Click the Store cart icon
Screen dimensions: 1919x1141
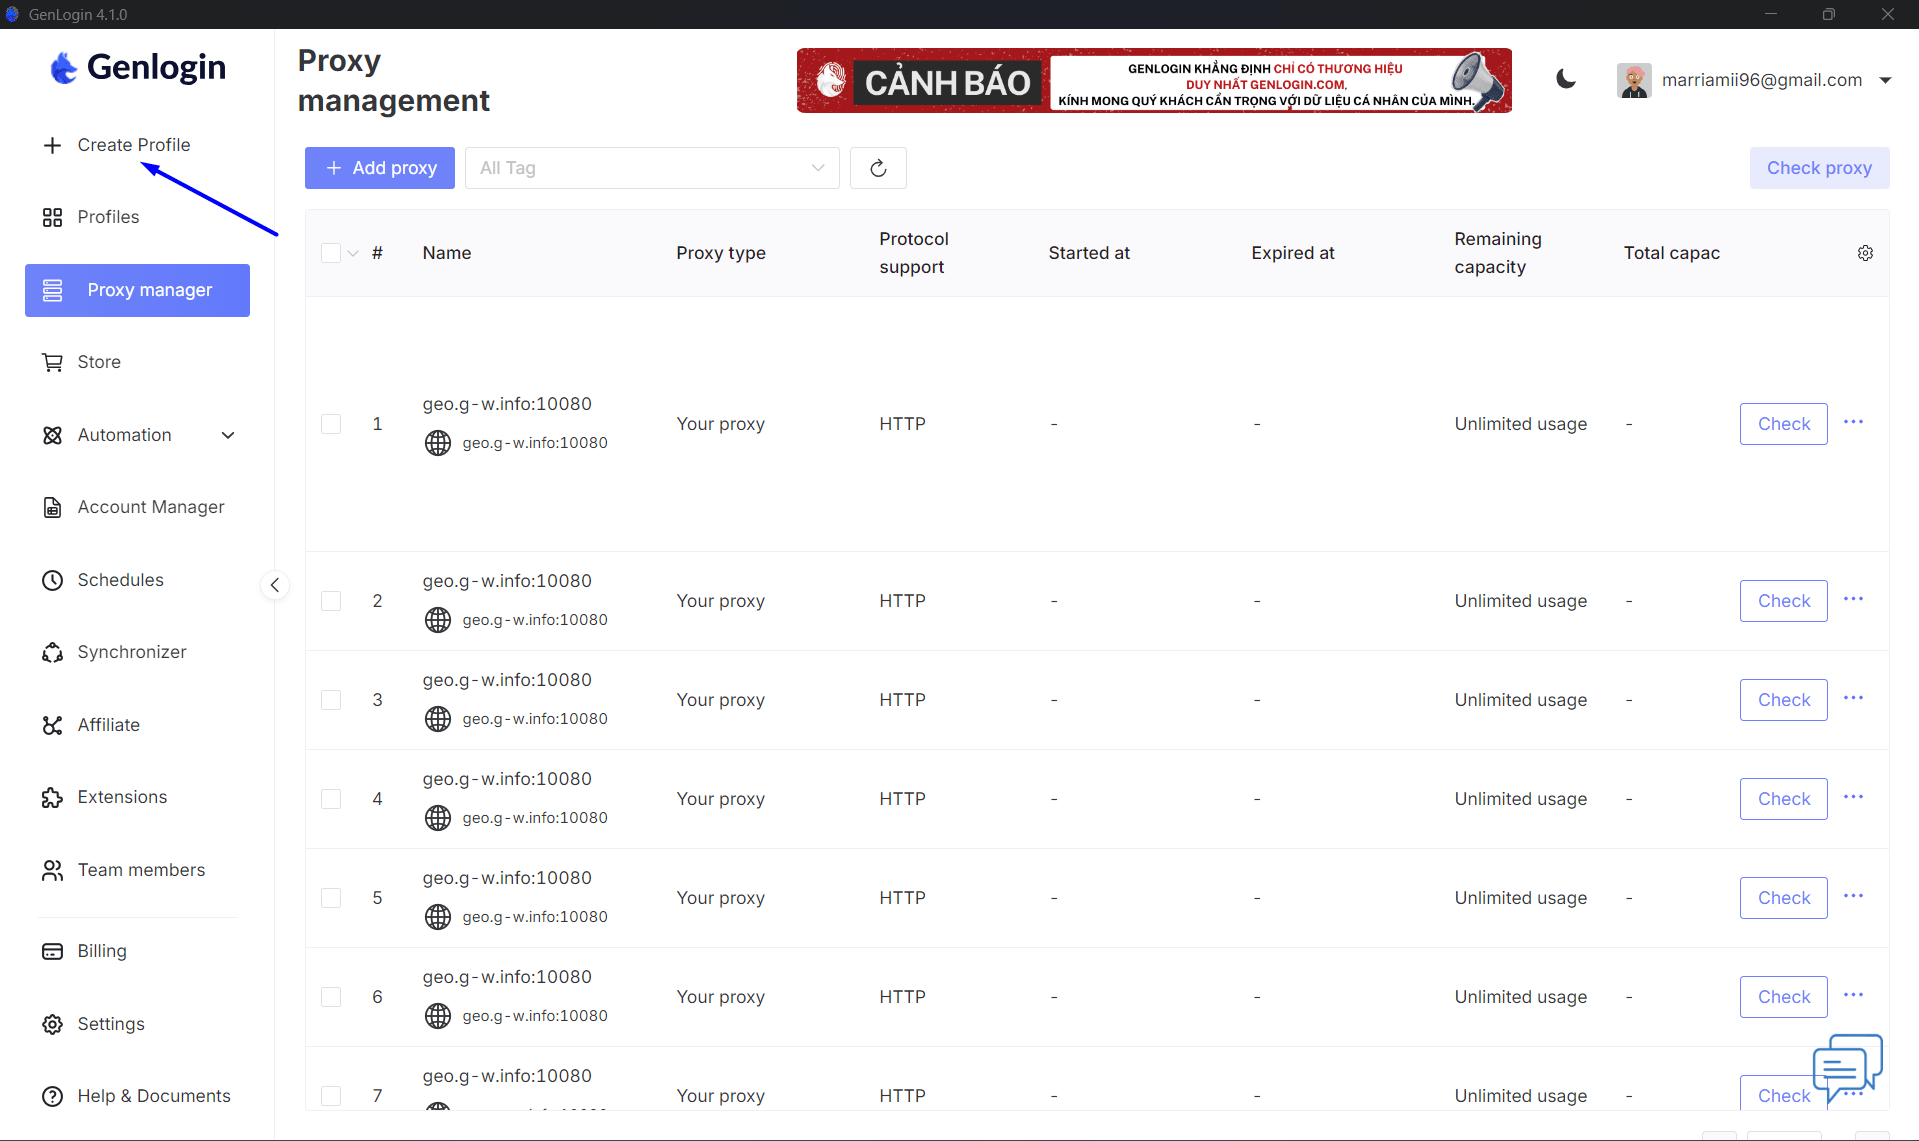[52, 362]
